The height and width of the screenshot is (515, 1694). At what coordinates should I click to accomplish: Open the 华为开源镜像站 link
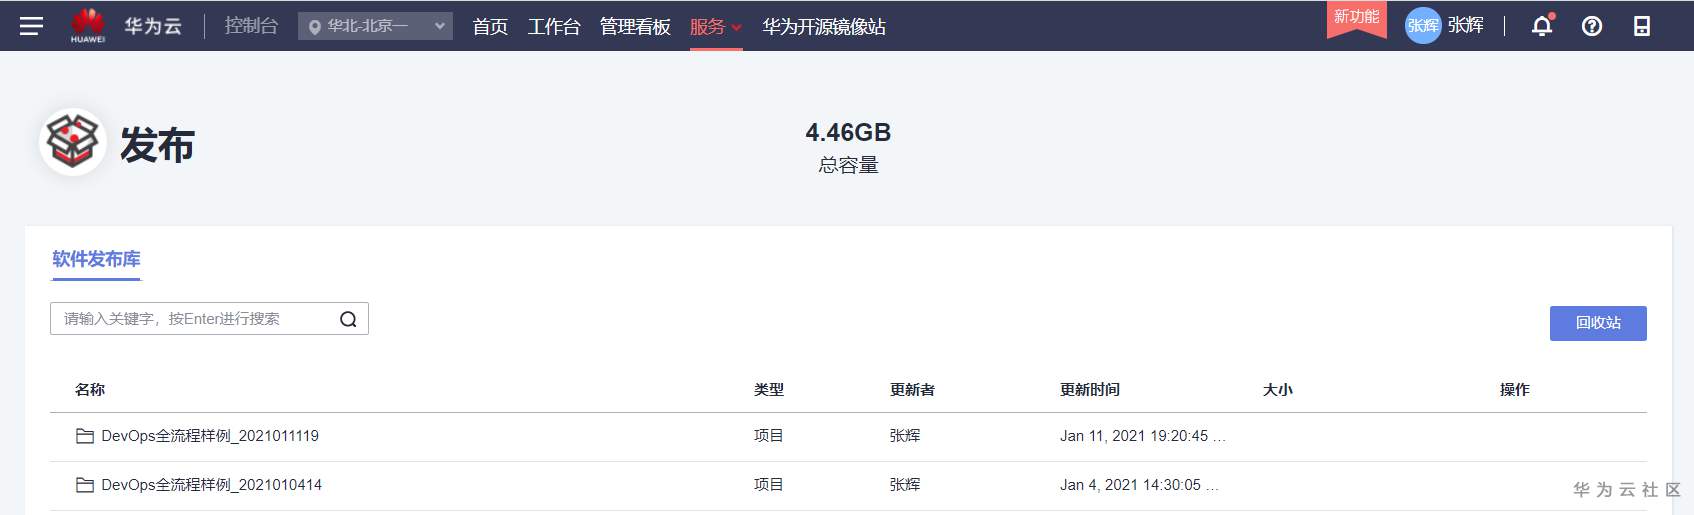click(824, 27)
